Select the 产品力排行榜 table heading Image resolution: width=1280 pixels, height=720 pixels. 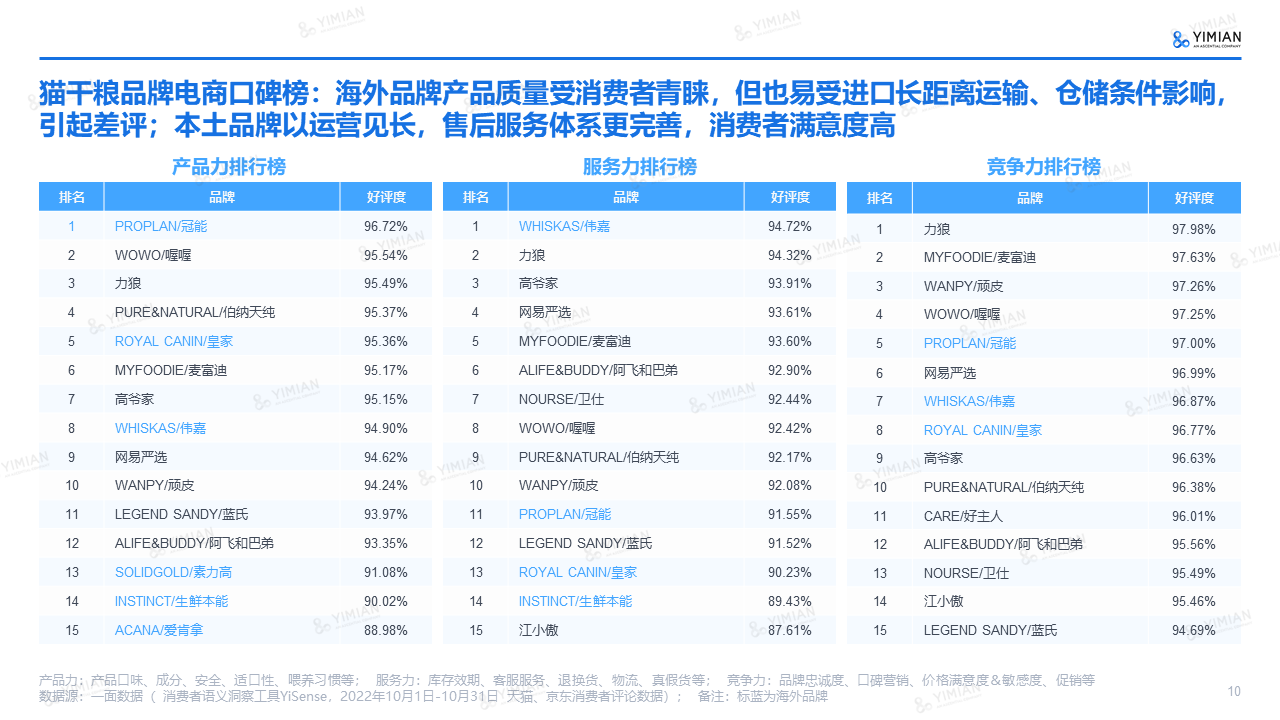pyautogui.click(x=229, y=167)
